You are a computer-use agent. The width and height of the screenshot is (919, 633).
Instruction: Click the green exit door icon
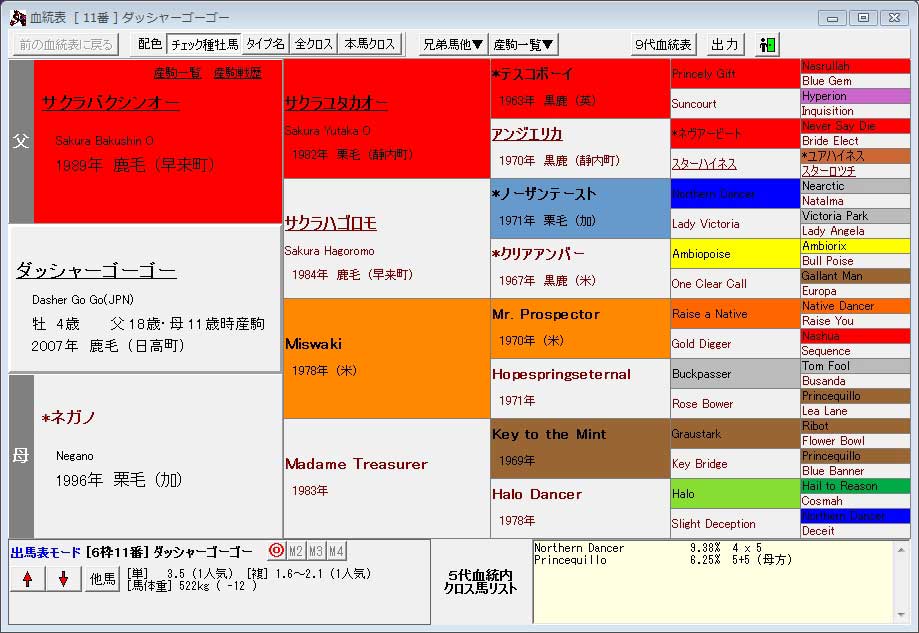click(767, 45)
